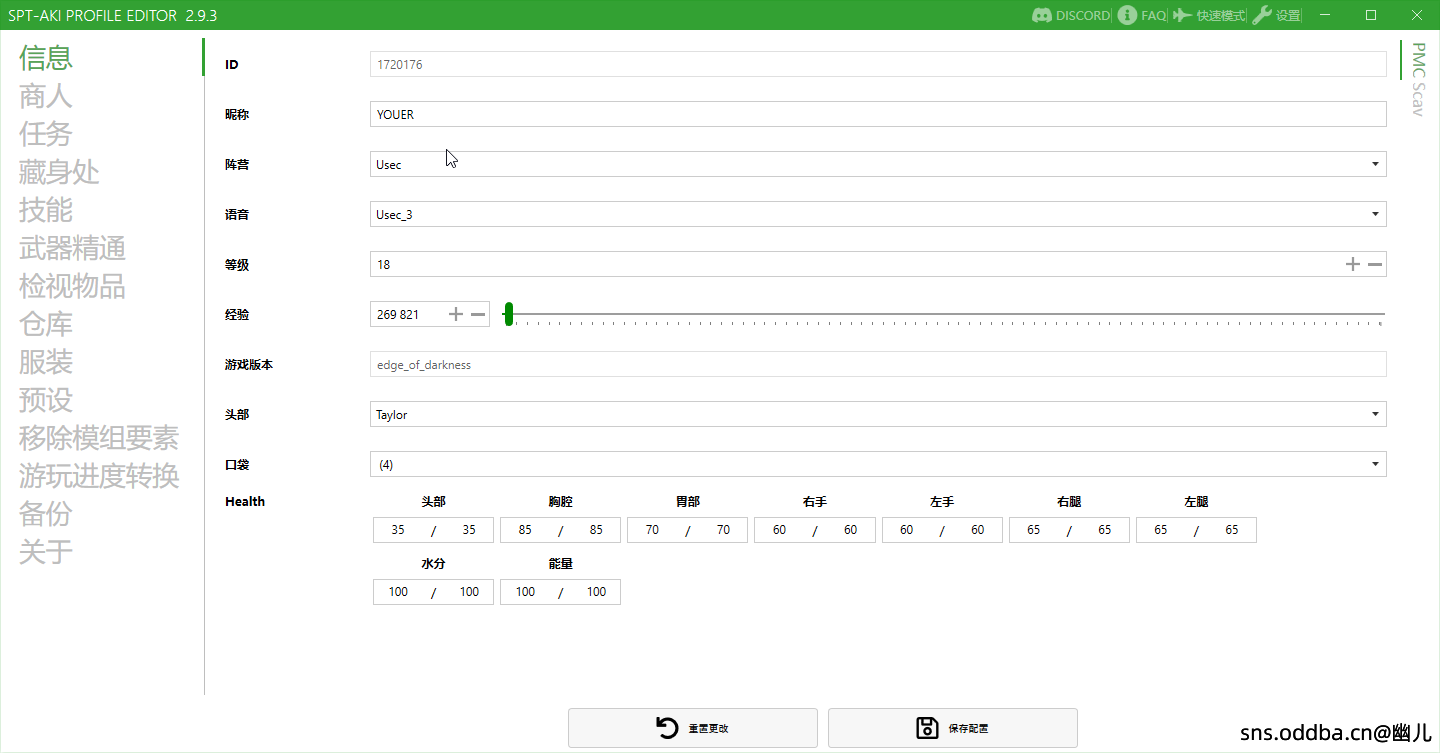Click the right leg (右腿) current health field
Screen dimensions: 1440x753
tap(1033, 530)
